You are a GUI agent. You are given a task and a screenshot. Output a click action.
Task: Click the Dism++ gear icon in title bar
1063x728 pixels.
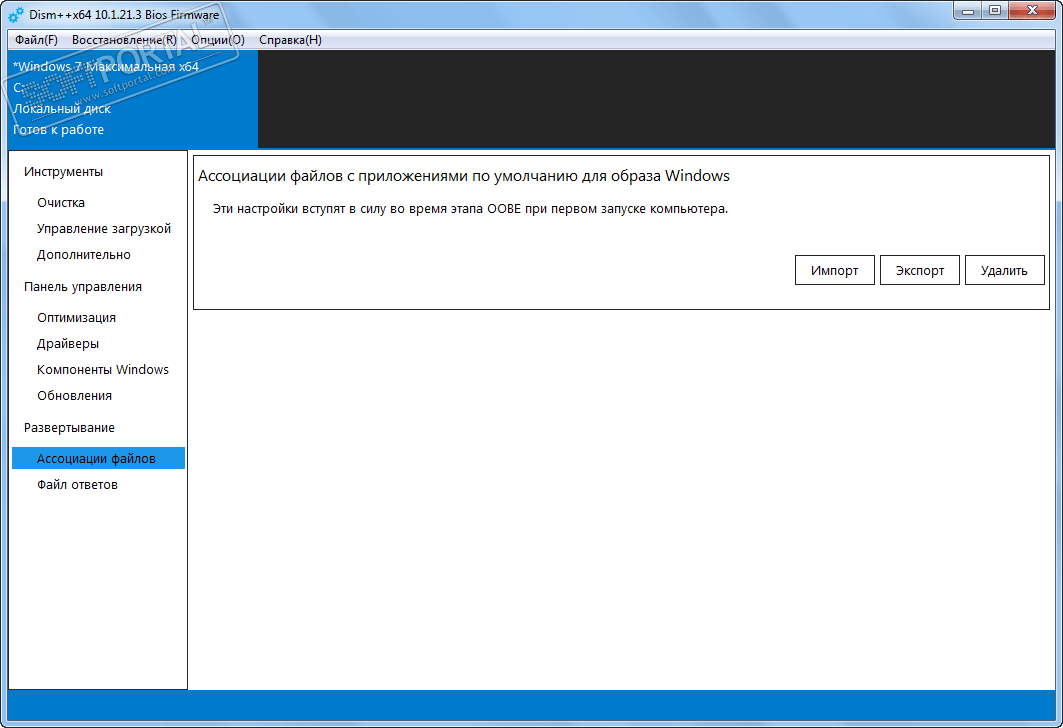(16, 14)
